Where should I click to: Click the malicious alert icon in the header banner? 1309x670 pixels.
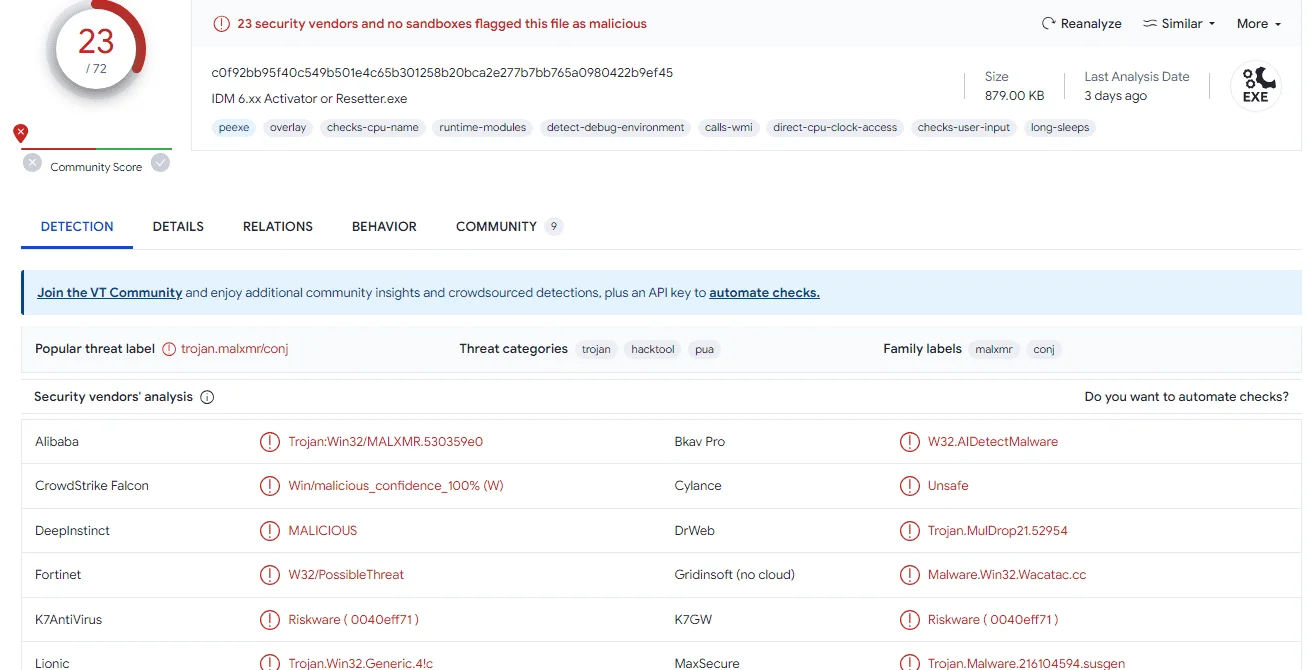coord(221,24)
